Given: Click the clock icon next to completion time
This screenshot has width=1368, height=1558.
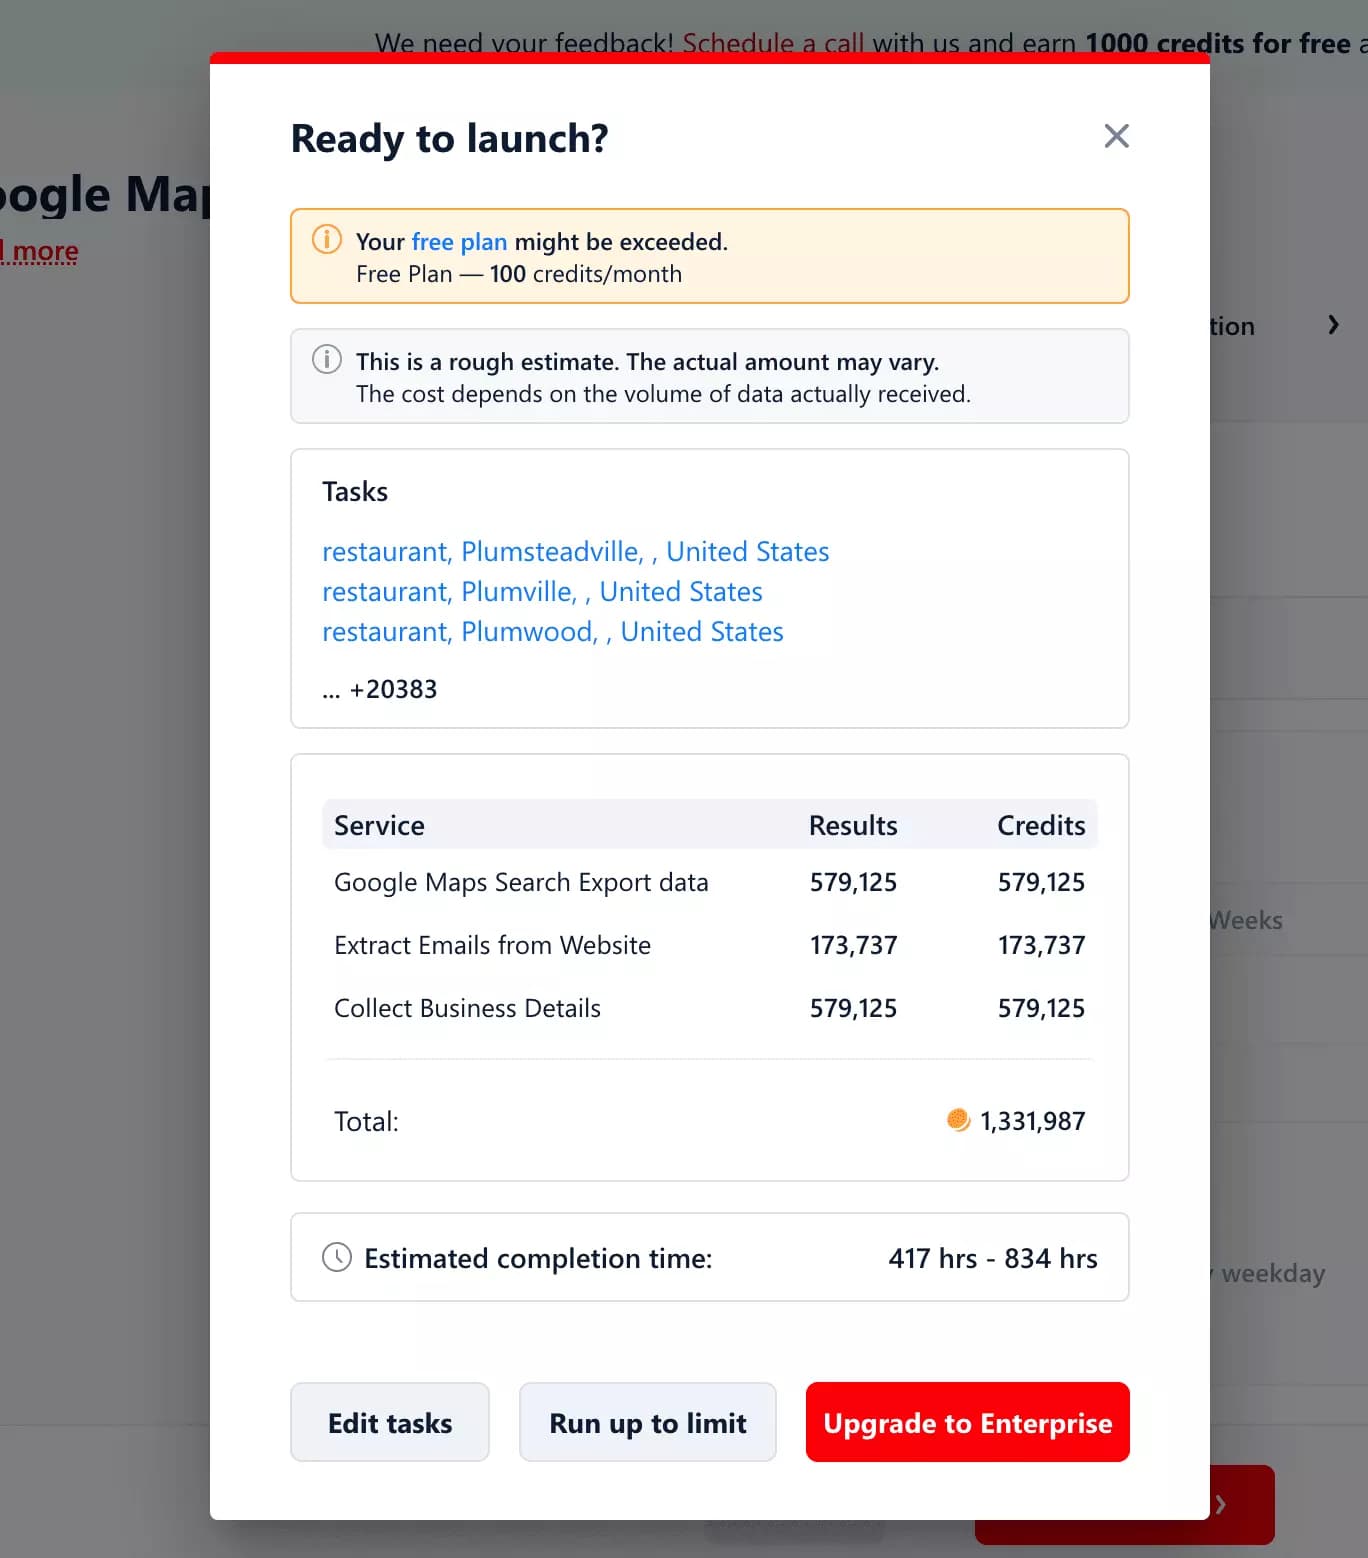Looking at the screenshot, I should click(x=336, y=1258).
